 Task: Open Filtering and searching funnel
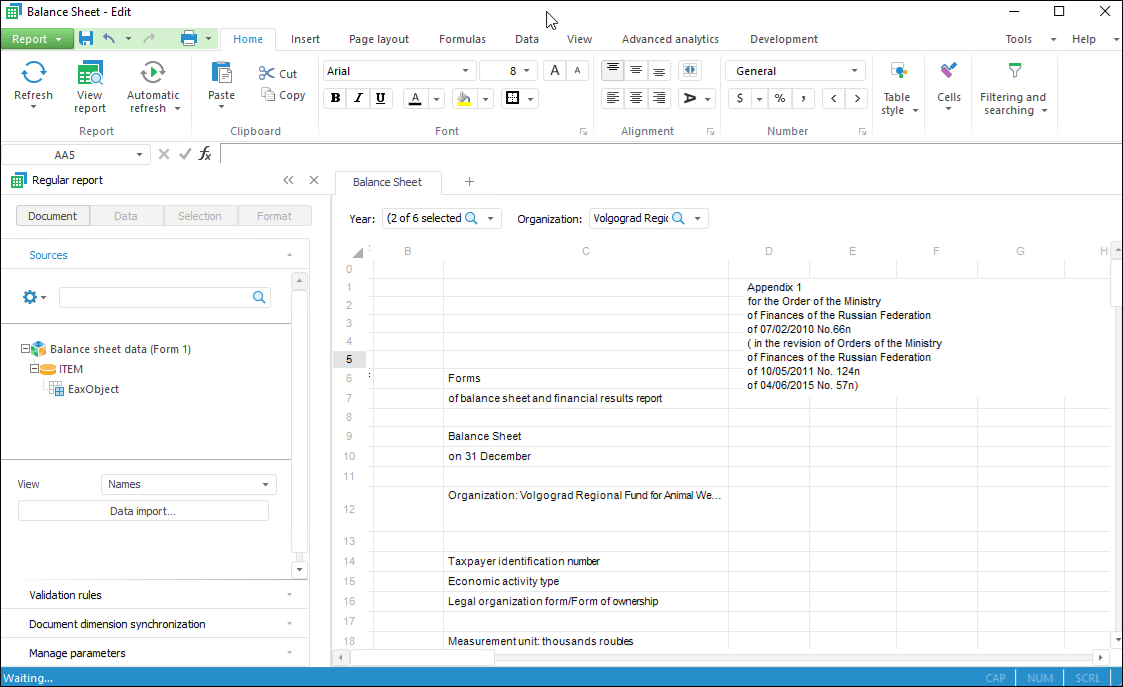[x=1014, y=72]
